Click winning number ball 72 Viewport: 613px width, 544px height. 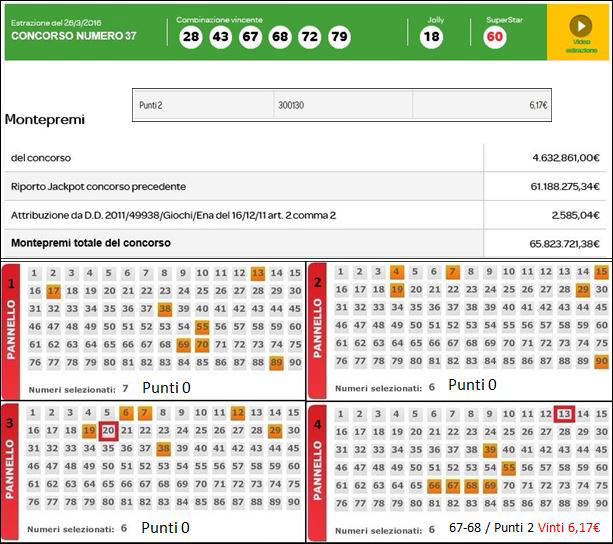pos(310,37)
